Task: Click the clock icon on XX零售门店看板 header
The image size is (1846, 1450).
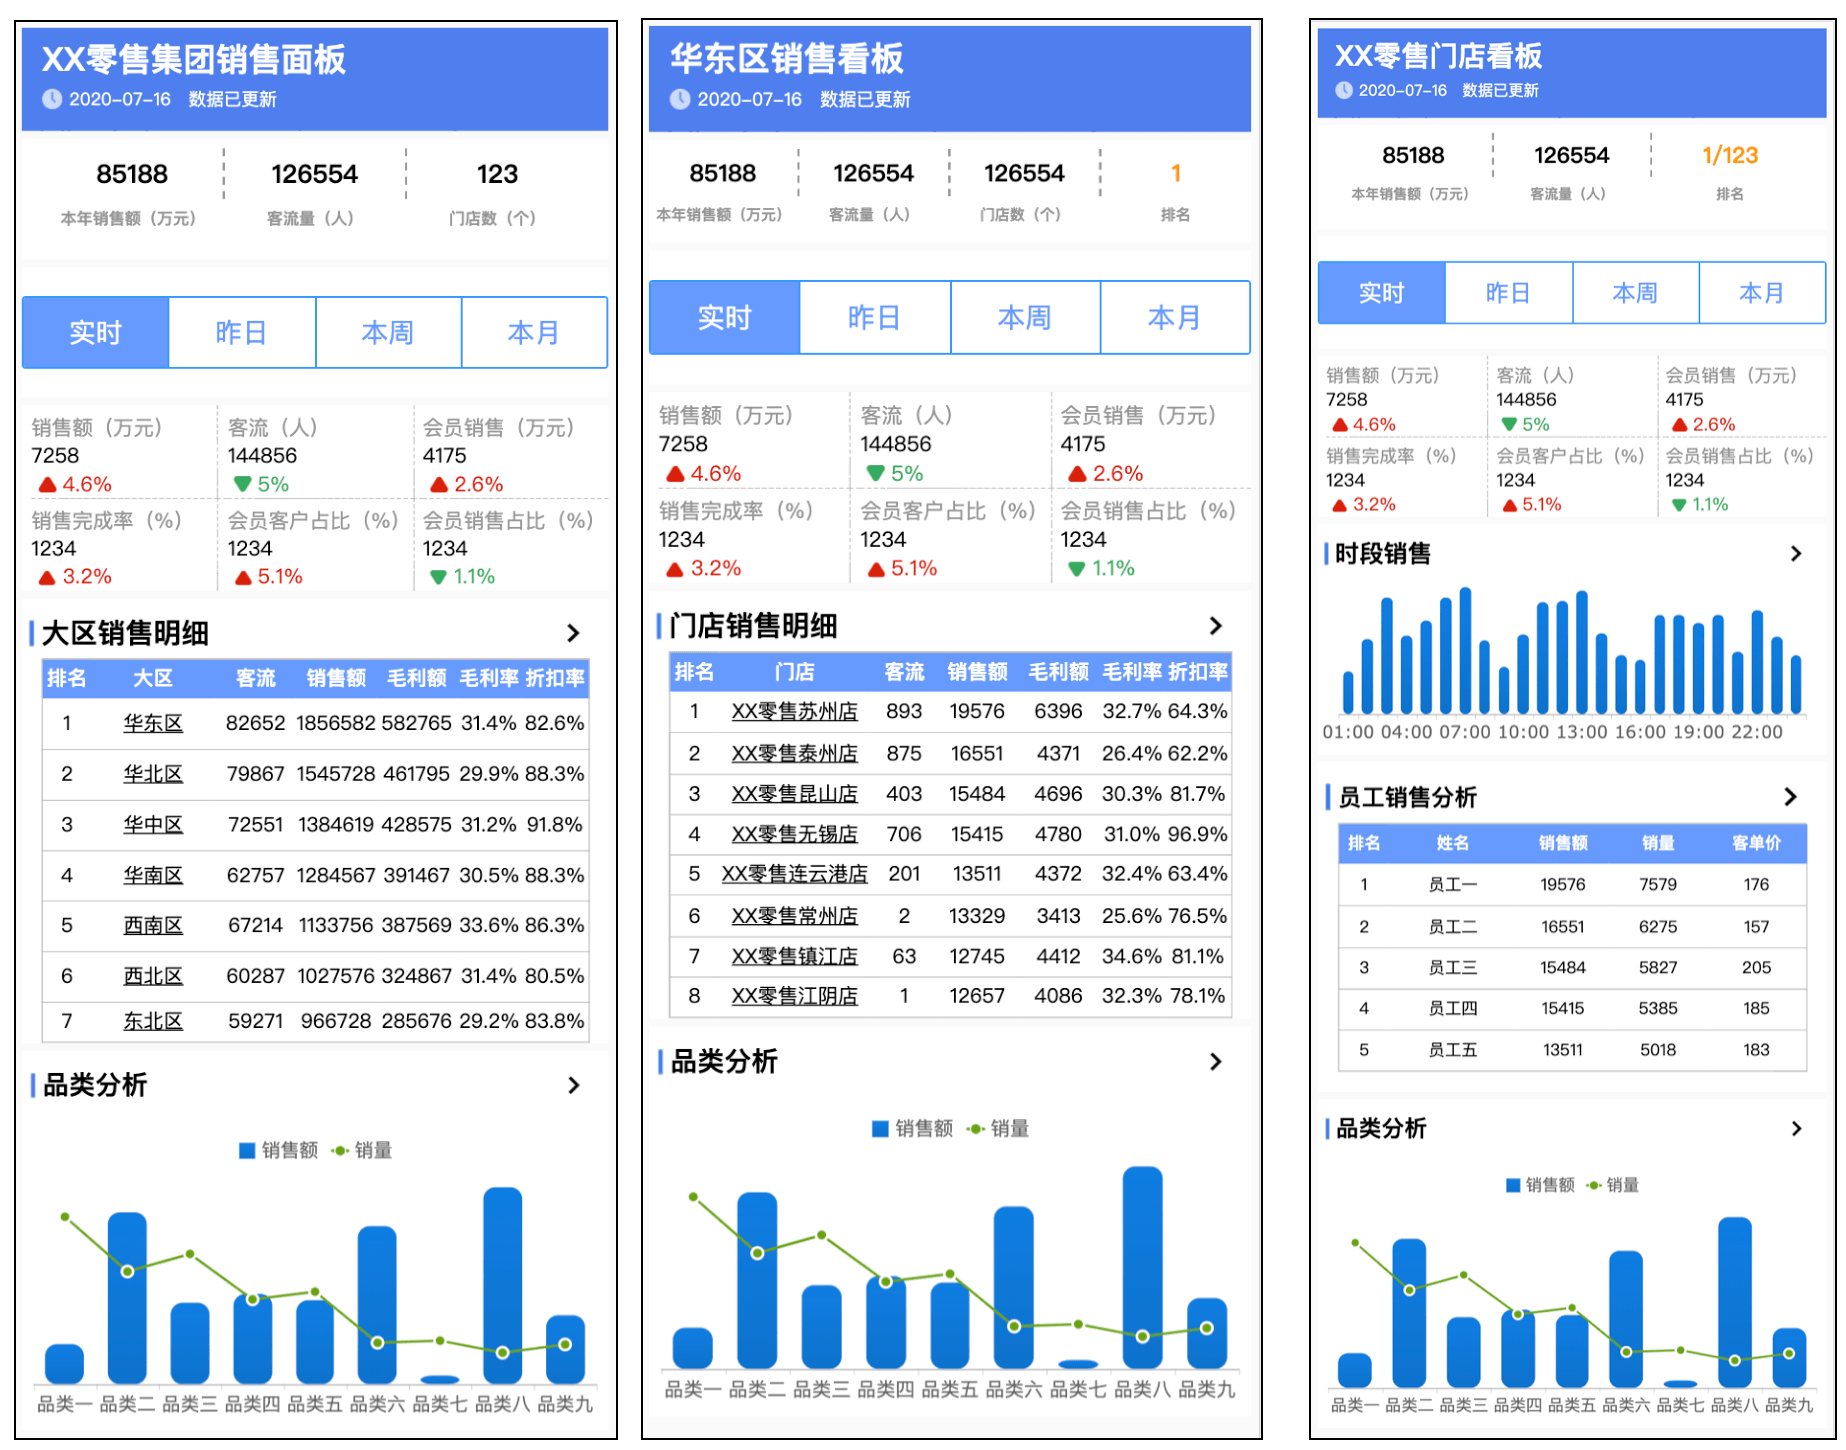Action: point(1344,90)
